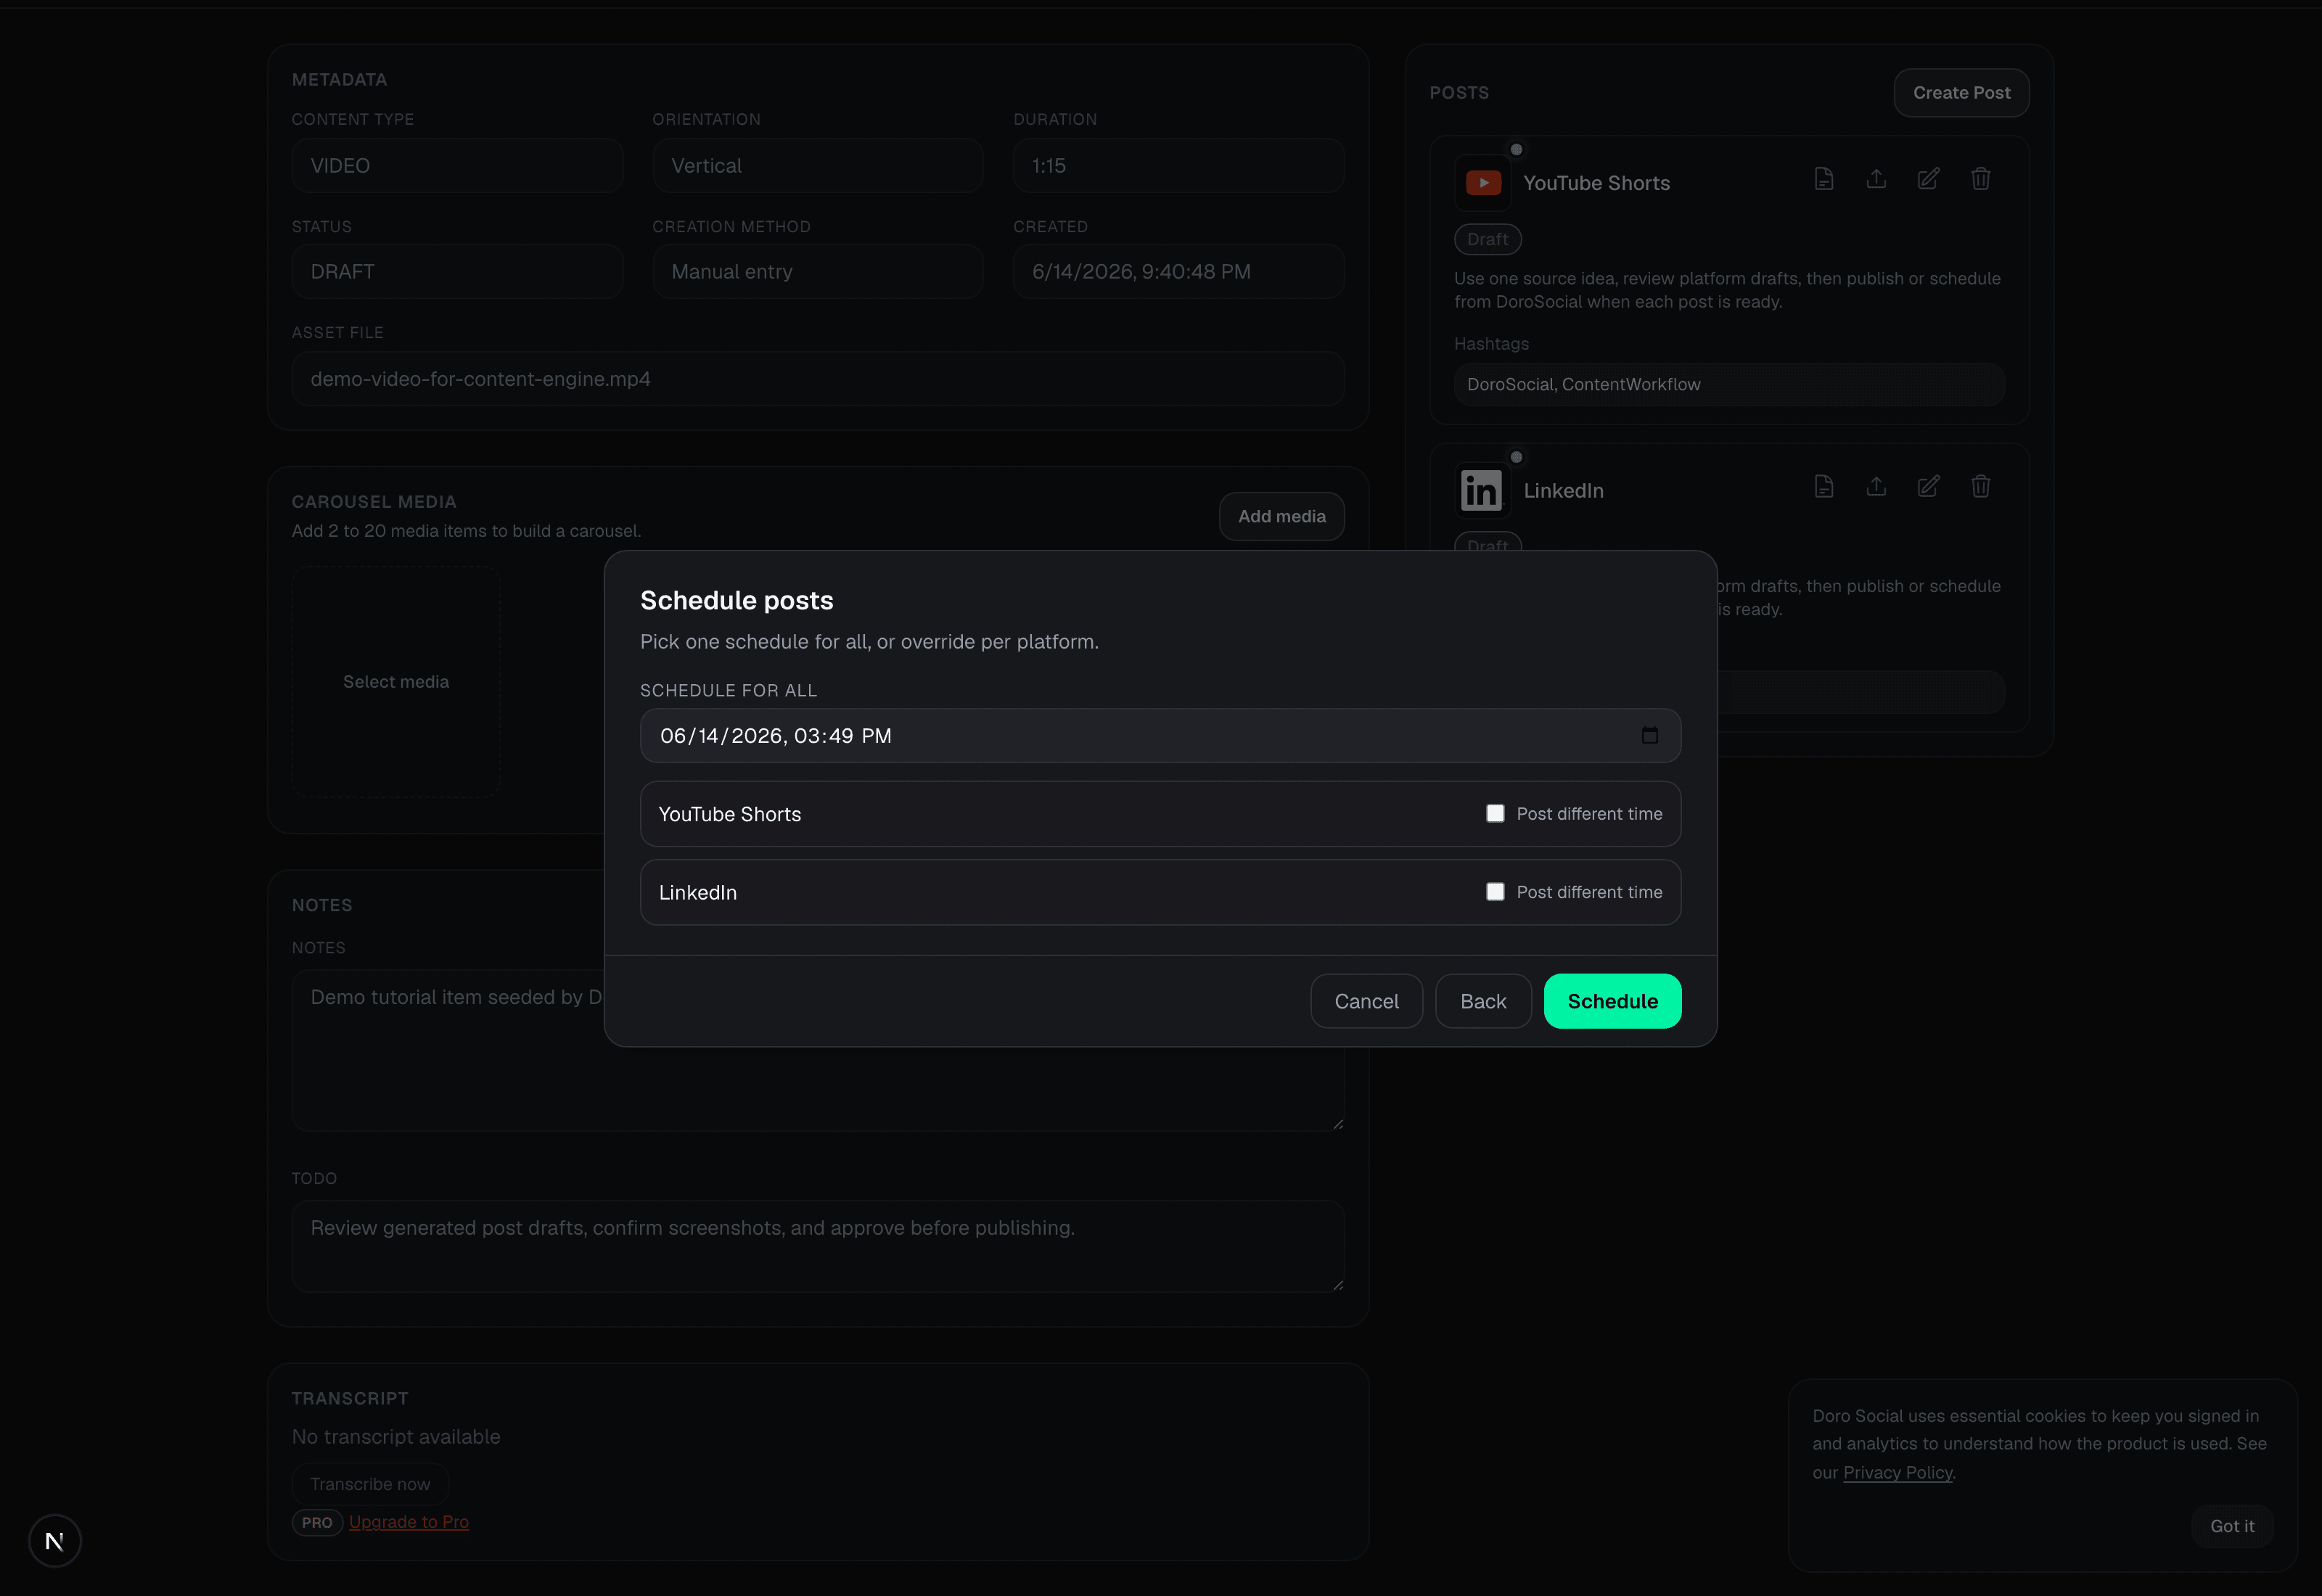Dismiss the cookie notice with Got it

coord(2232,1526)
